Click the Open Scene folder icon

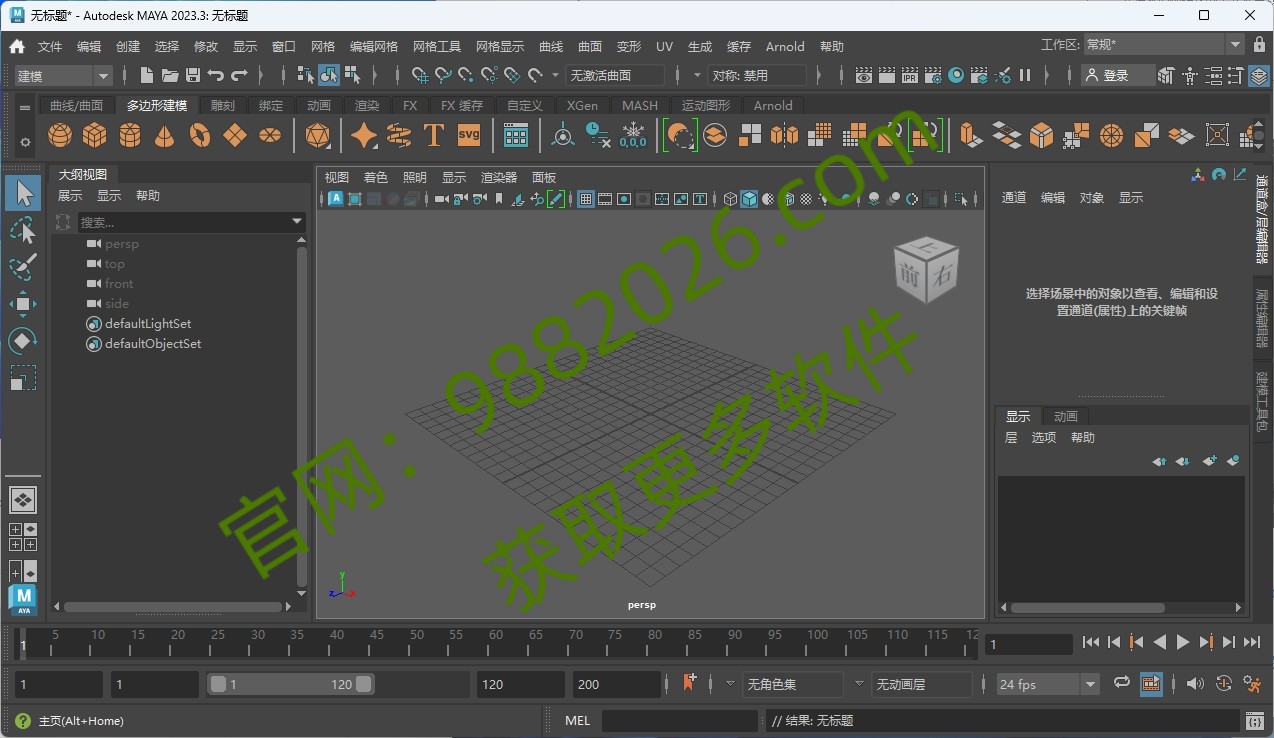point(170,75)
